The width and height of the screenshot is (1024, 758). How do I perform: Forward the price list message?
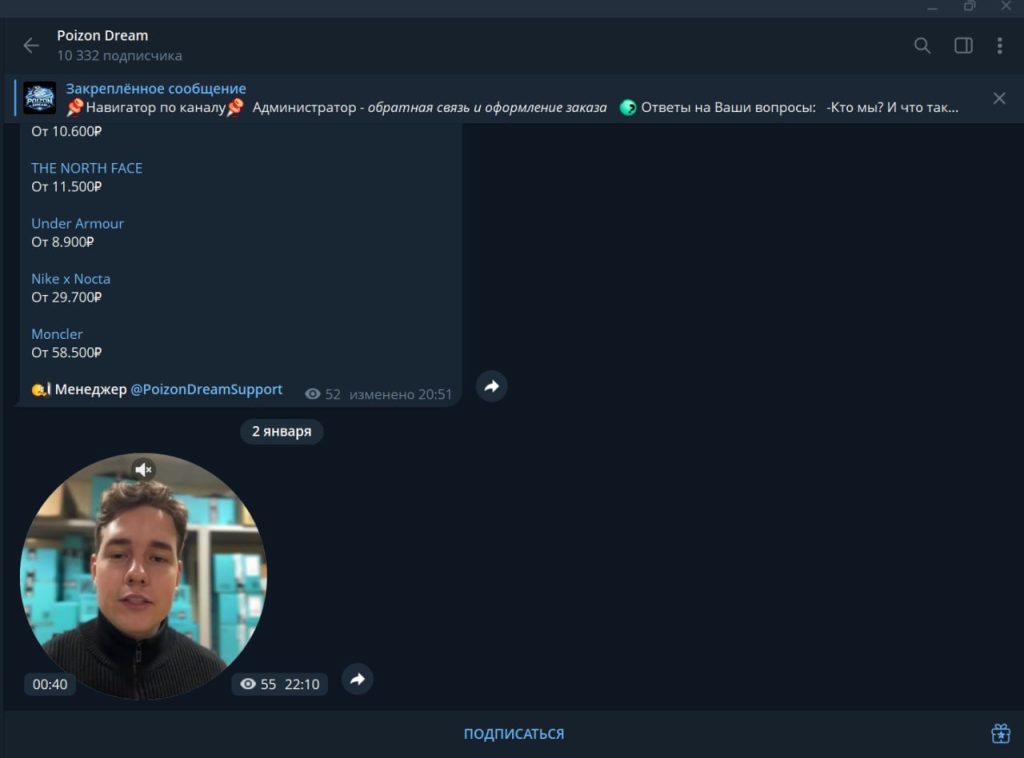(491, 386)
